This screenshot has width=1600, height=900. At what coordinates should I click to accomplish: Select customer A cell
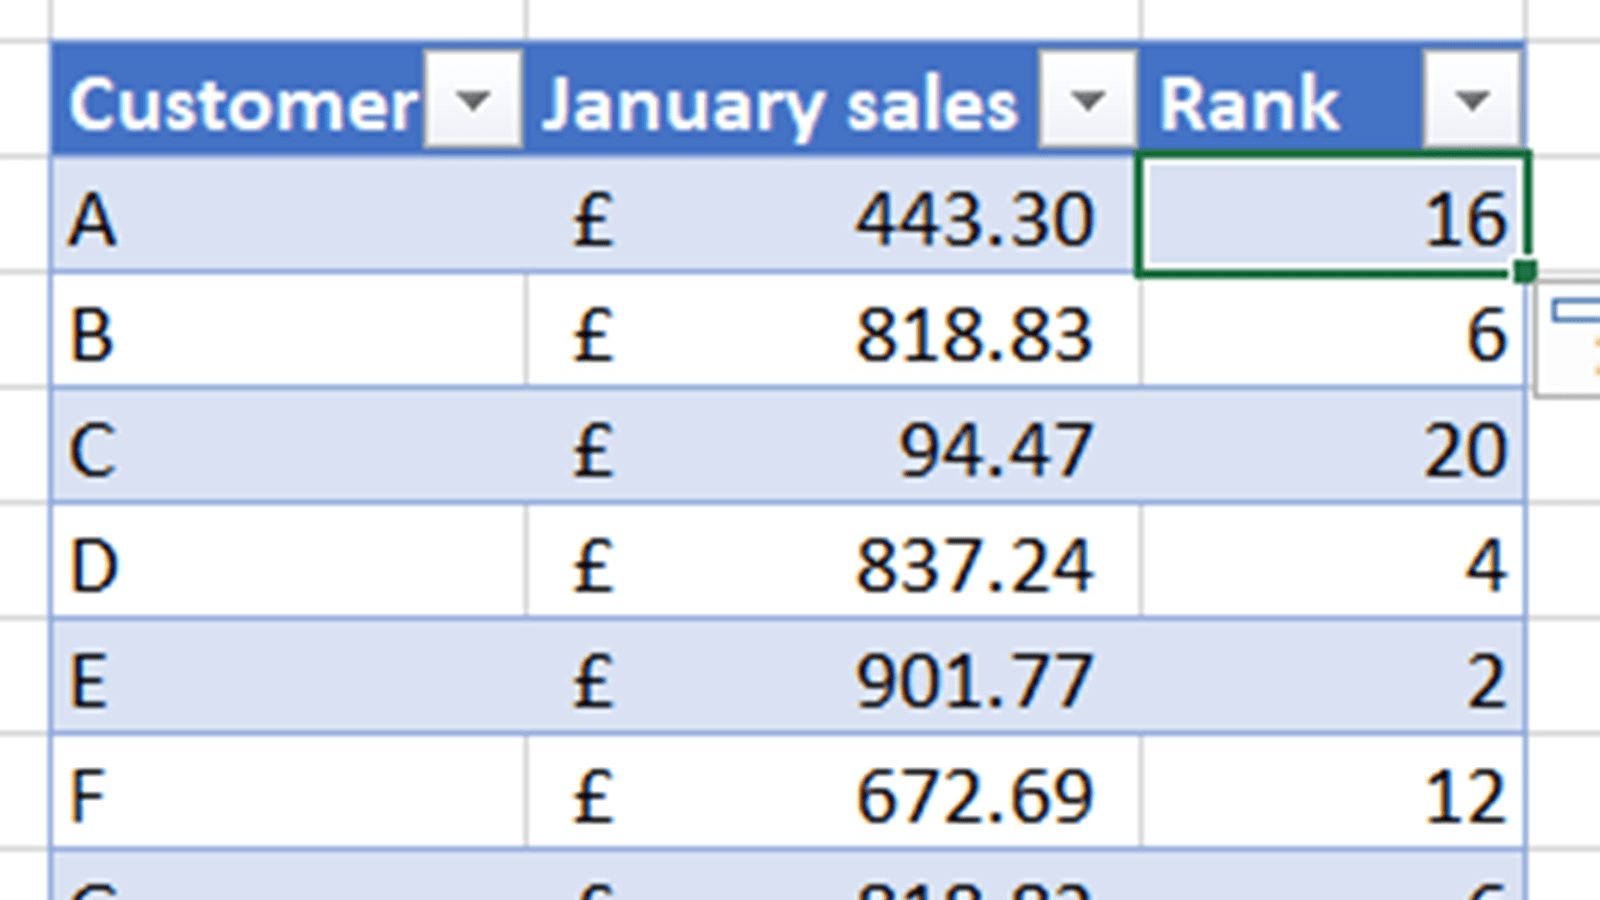click(288, 219)
